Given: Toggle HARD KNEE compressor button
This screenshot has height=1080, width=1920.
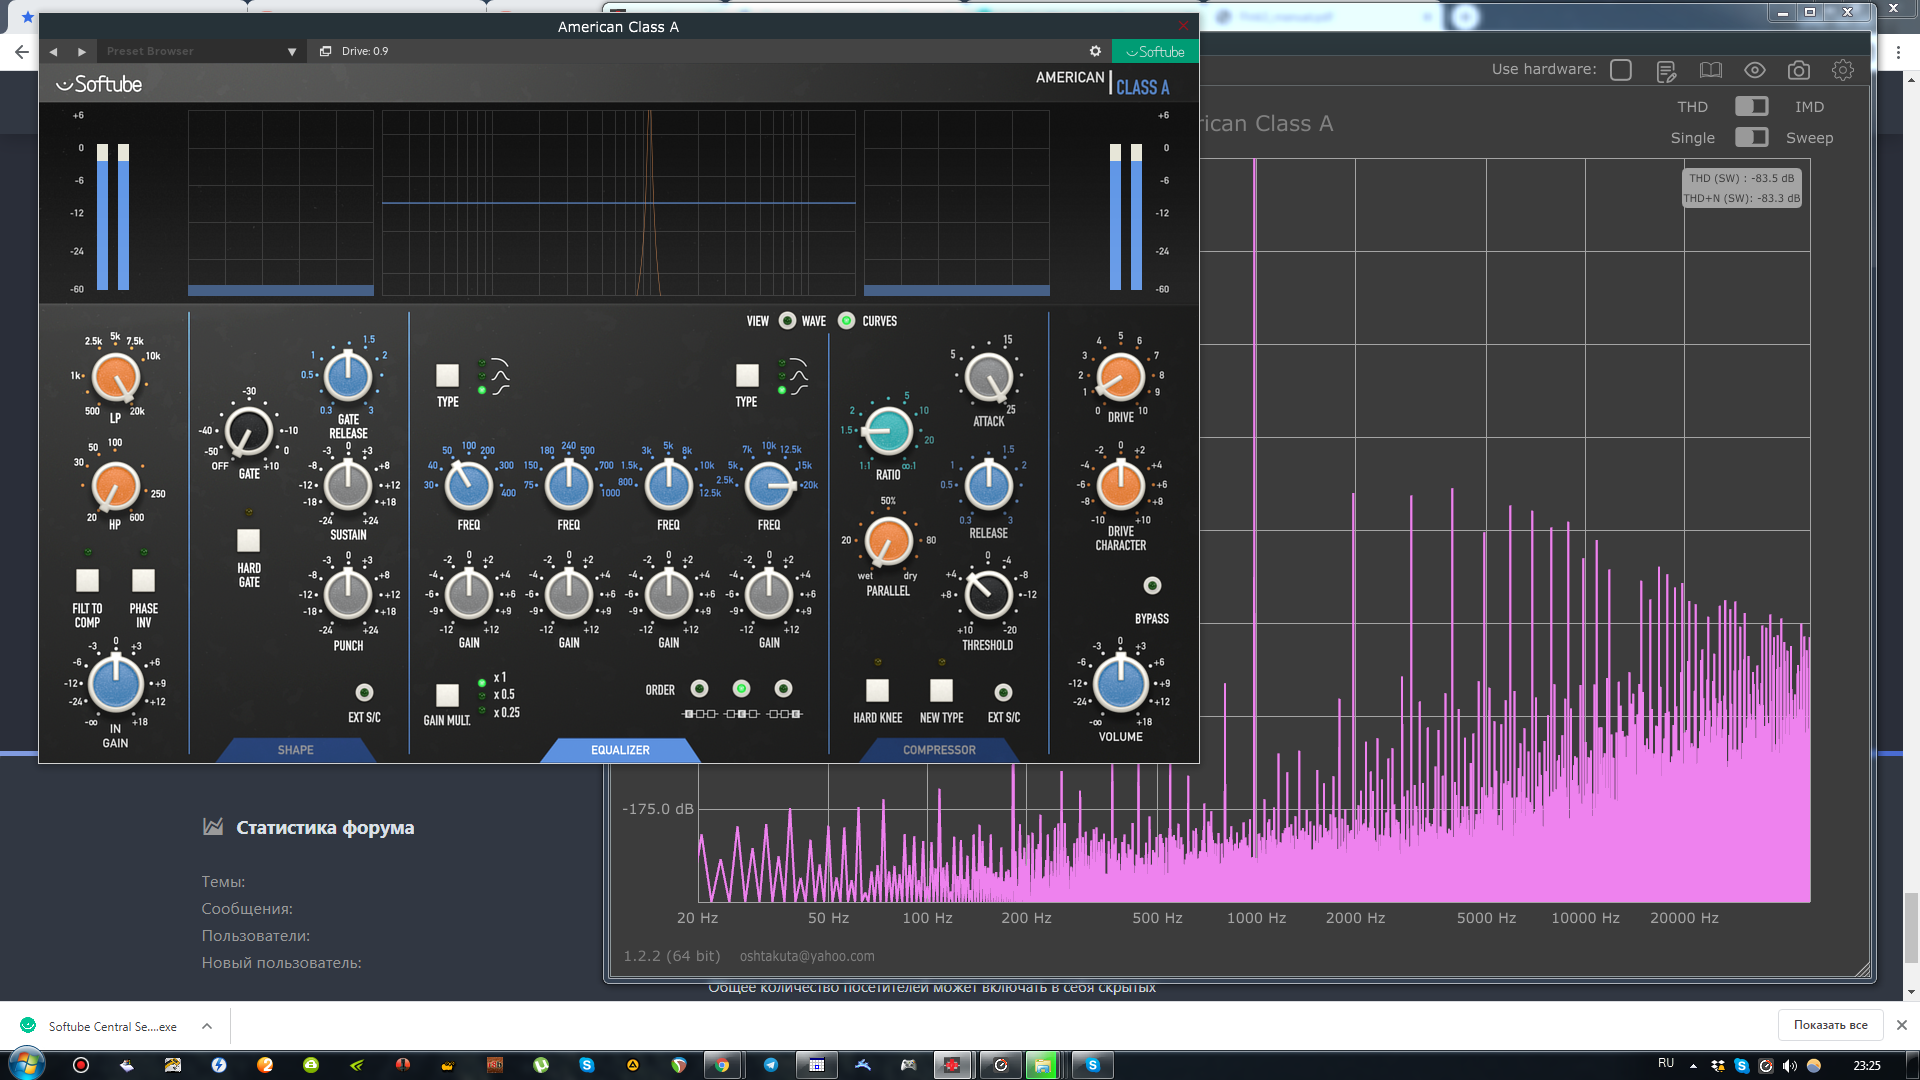Looking at the screenshot, I should (x=877, y=691).
